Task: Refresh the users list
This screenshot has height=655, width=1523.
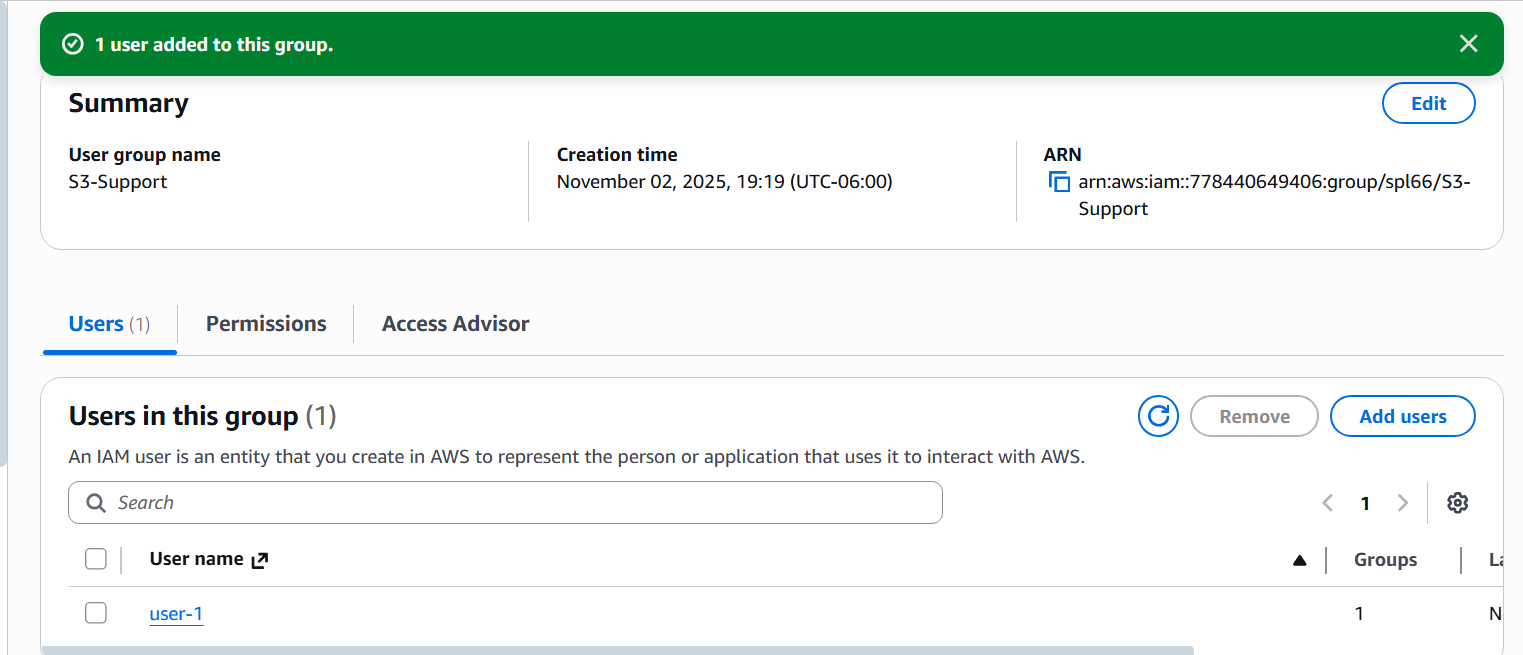Action: pyautogui.click(x=1157, y=416)
